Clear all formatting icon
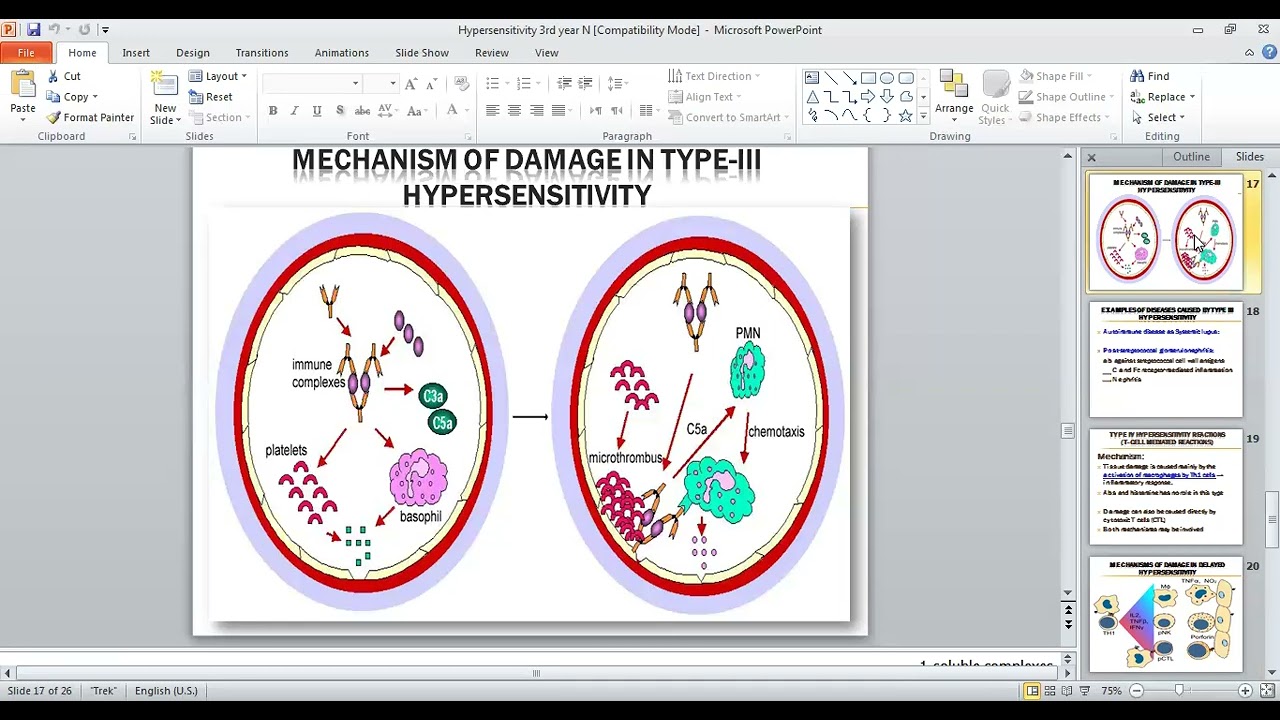Image resolution: width=1280 pixels, height=720 pixels. coord(461,84)
